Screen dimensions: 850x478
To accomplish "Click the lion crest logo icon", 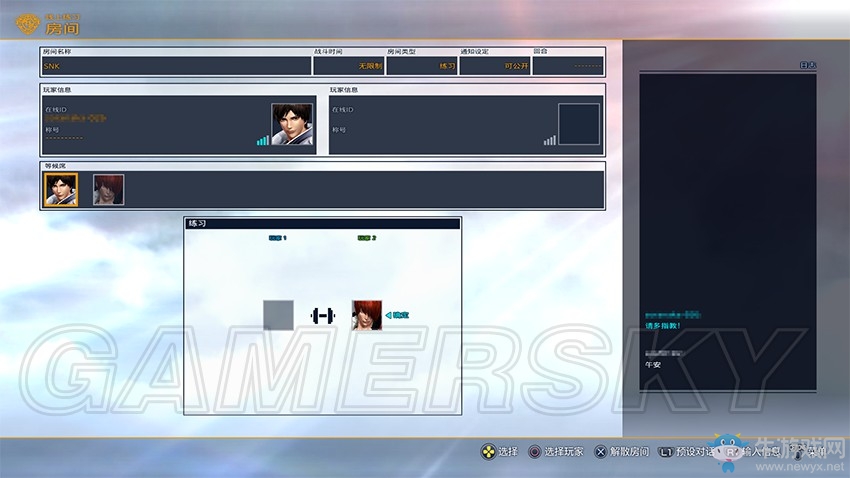I will tap(28, 23).
